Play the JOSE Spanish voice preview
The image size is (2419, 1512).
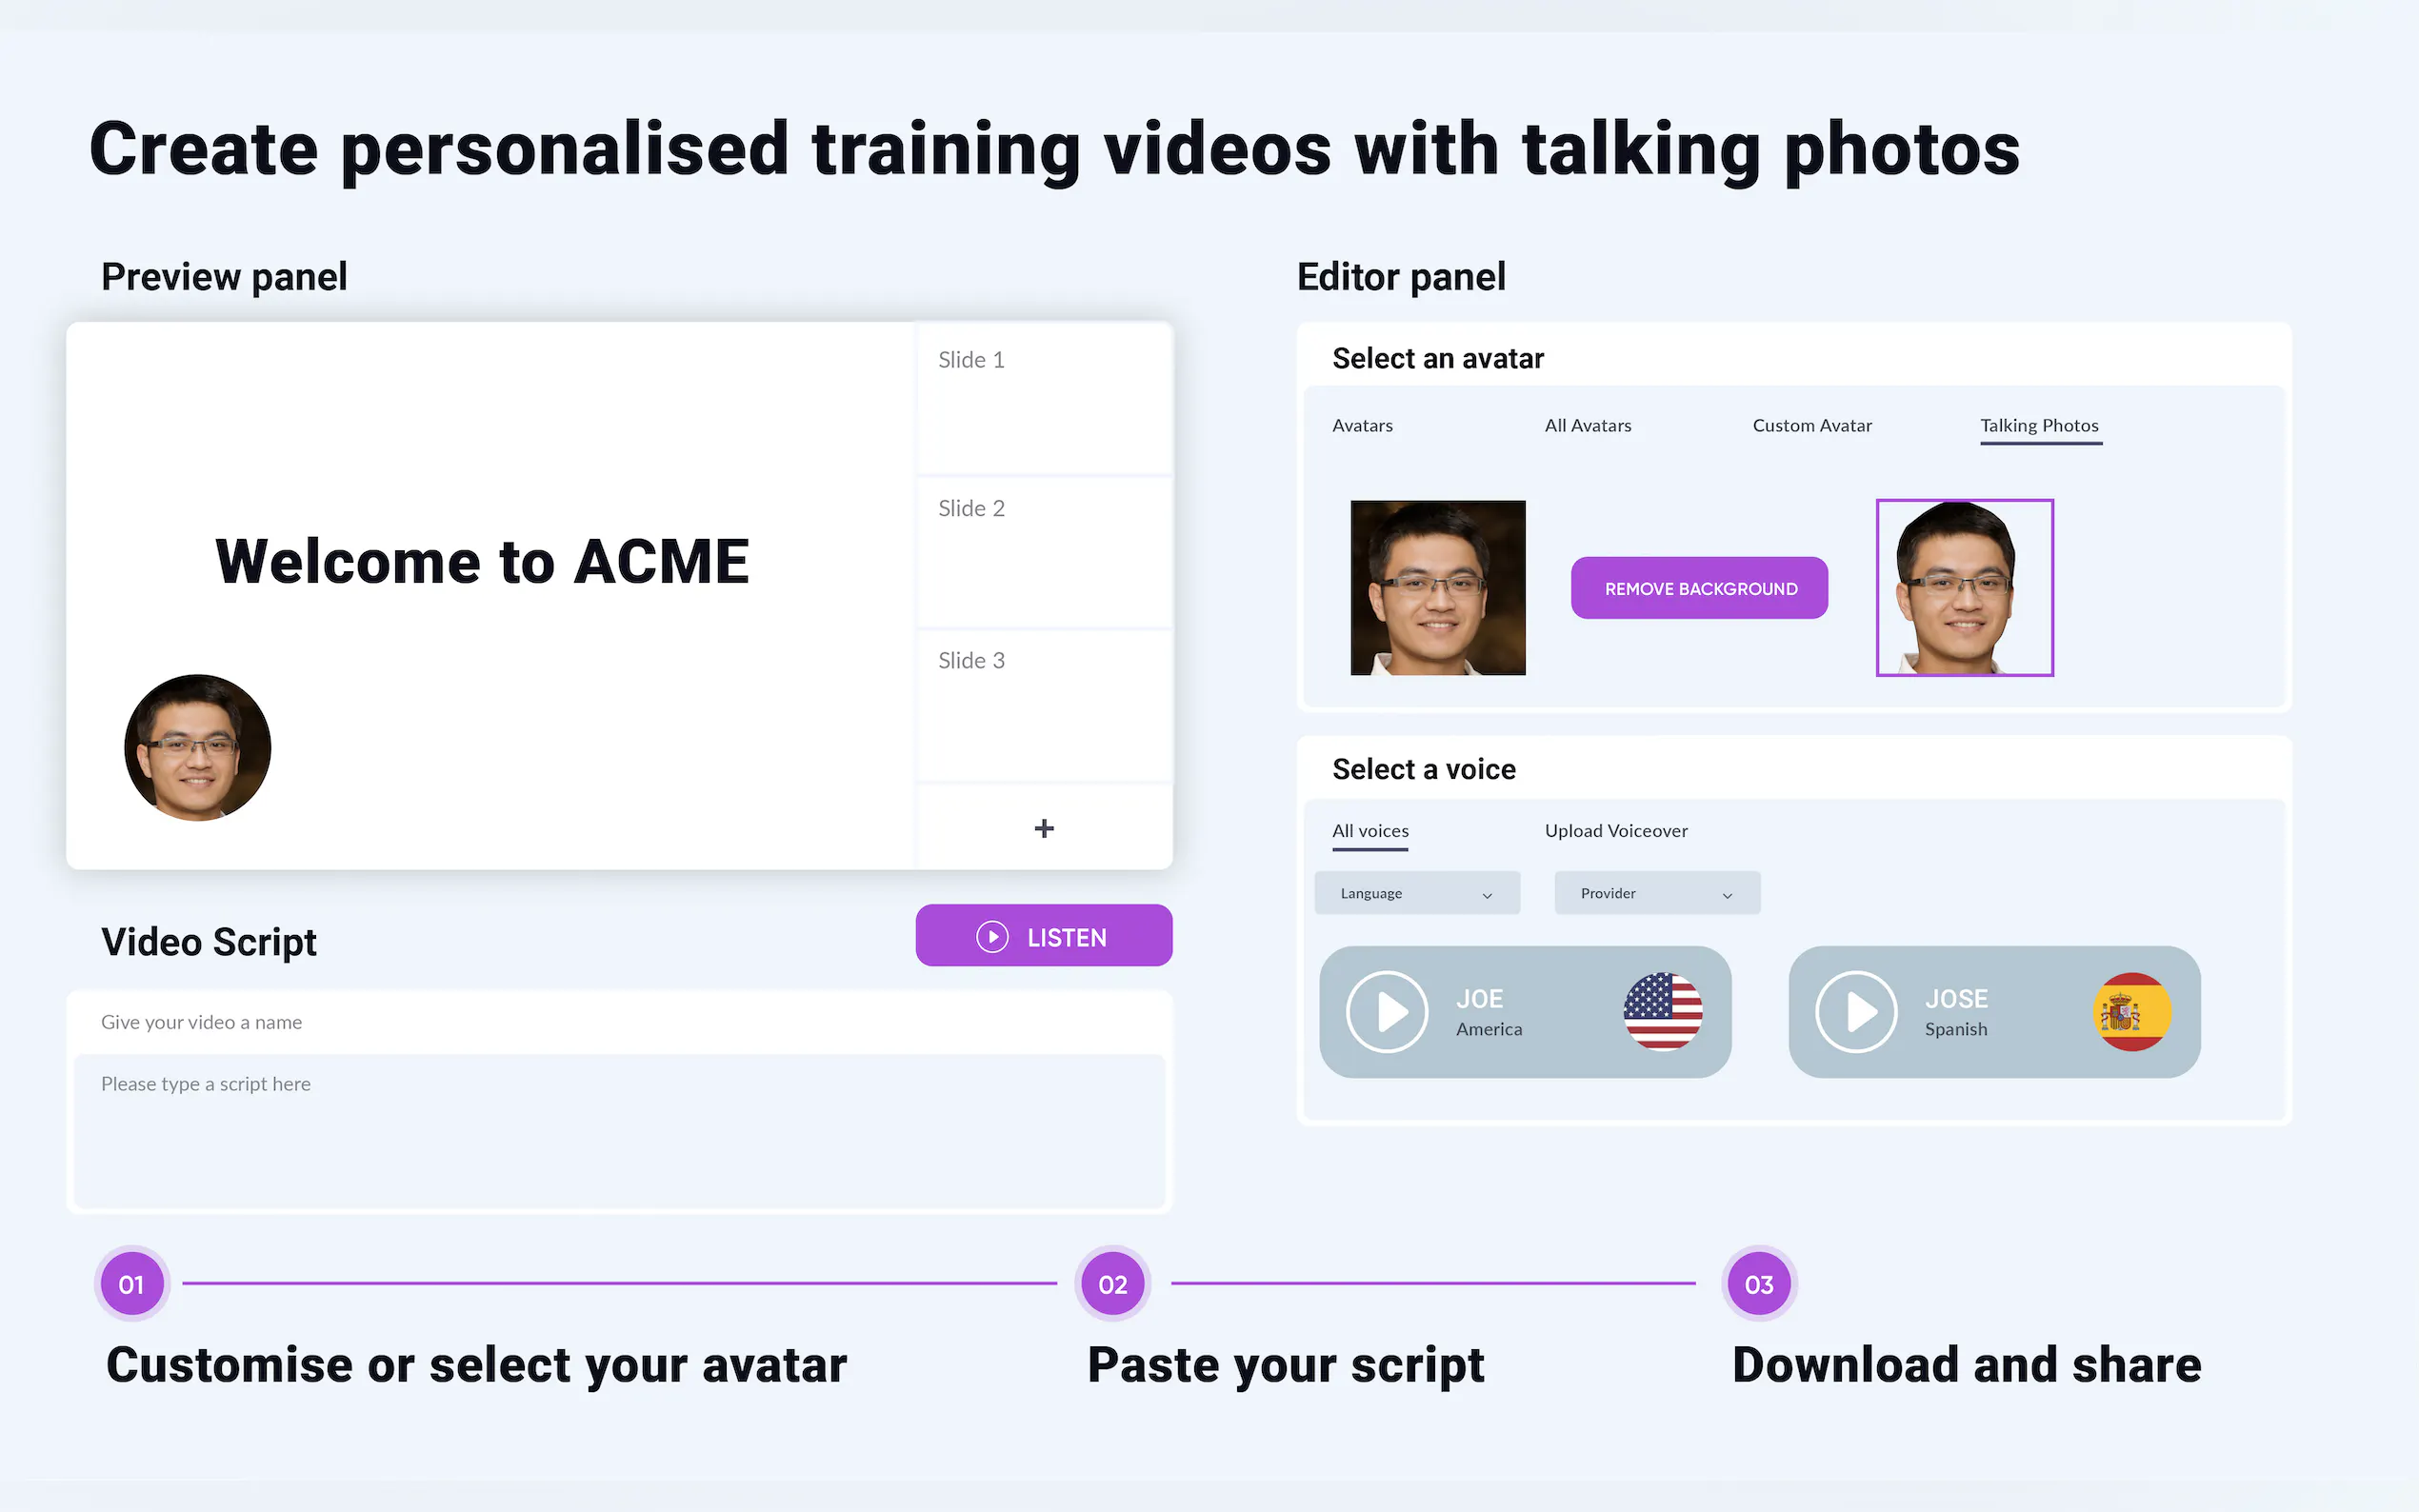(x=1855, y=1011)
